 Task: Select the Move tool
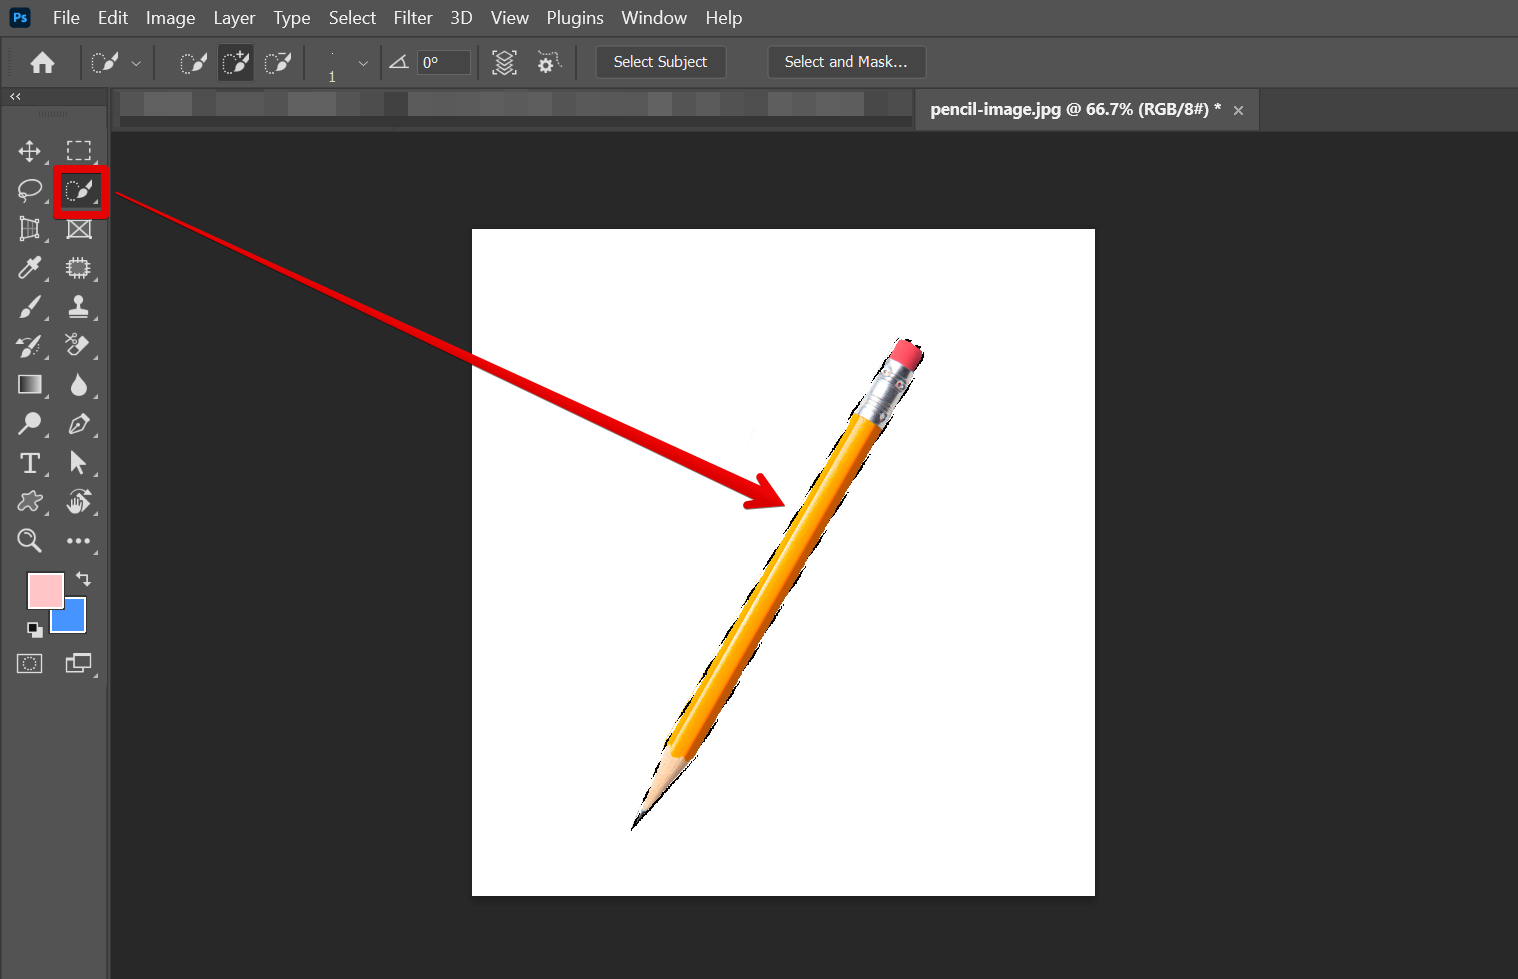pos(29,151)
